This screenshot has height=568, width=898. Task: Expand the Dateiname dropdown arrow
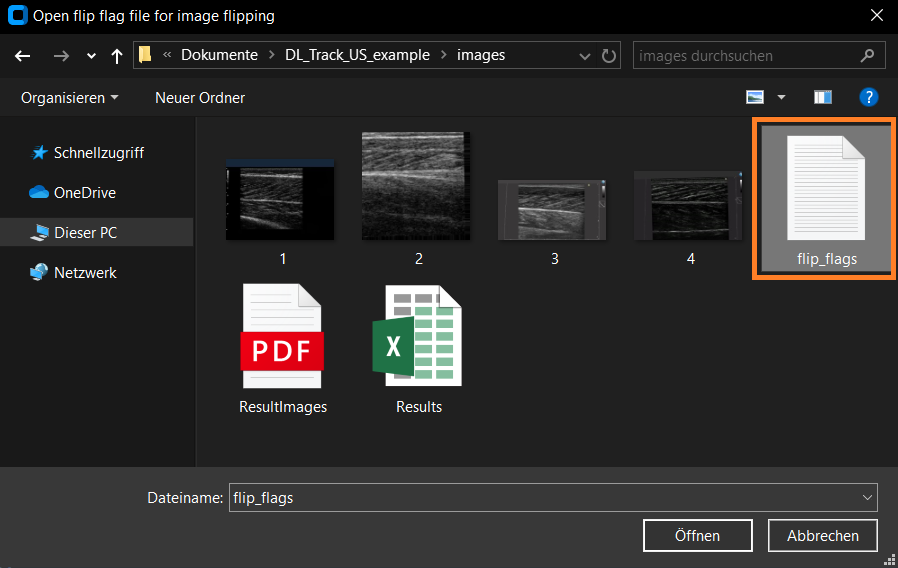pos(866,497)
